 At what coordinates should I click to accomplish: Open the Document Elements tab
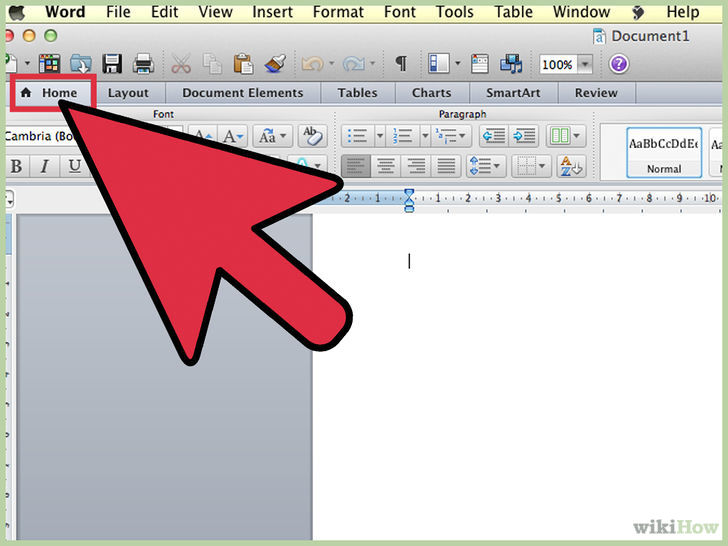tap(243, 93)
